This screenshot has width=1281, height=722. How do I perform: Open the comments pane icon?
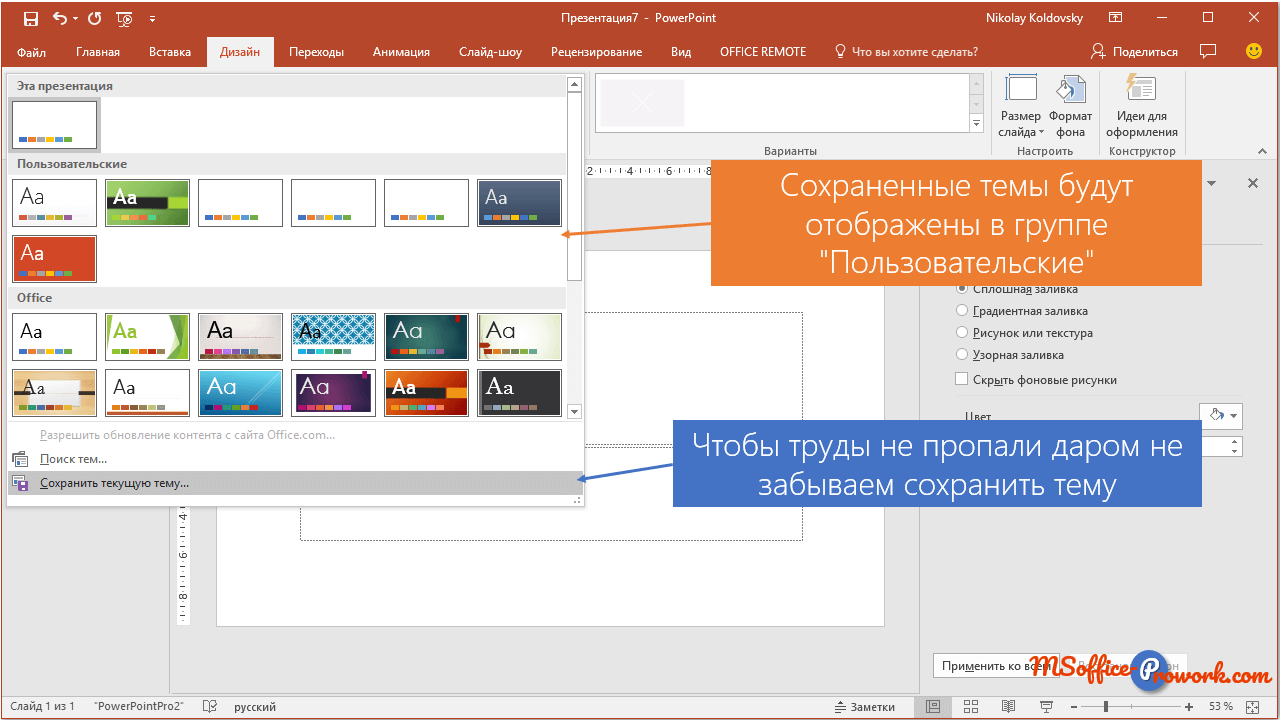[x=1208, y=51]
